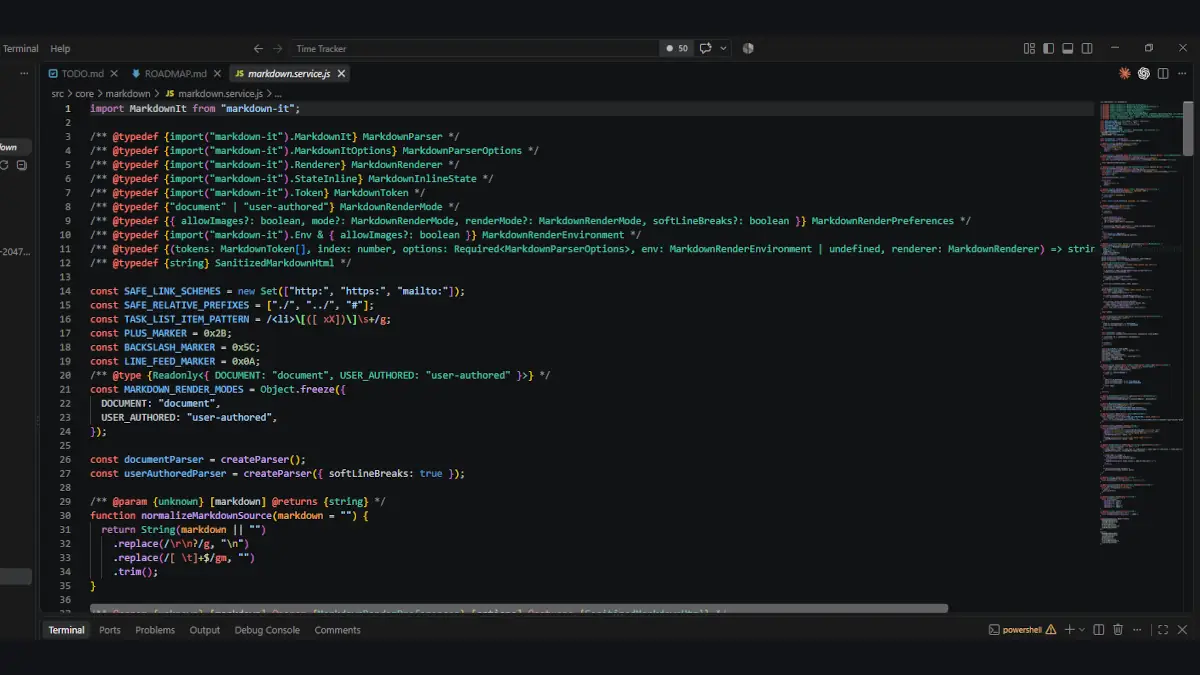Click line number 1 in gutter
Screen dimensions: 1200x675
coord(68,108)
